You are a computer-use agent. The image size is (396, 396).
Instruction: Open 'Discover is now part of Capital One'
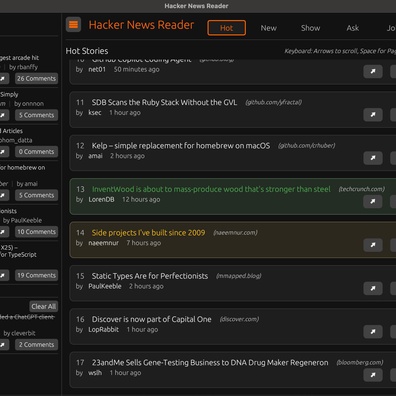(151, 319)
